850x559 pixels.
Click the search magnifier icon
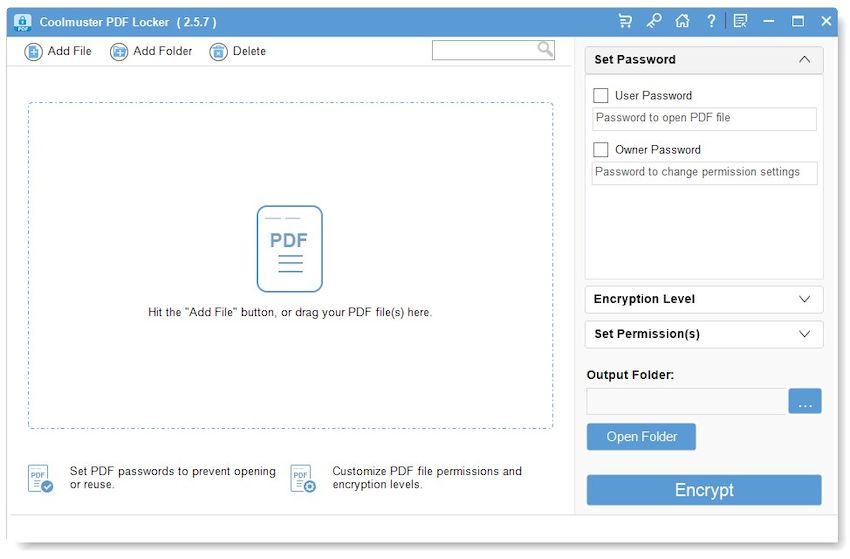(545, 49)
